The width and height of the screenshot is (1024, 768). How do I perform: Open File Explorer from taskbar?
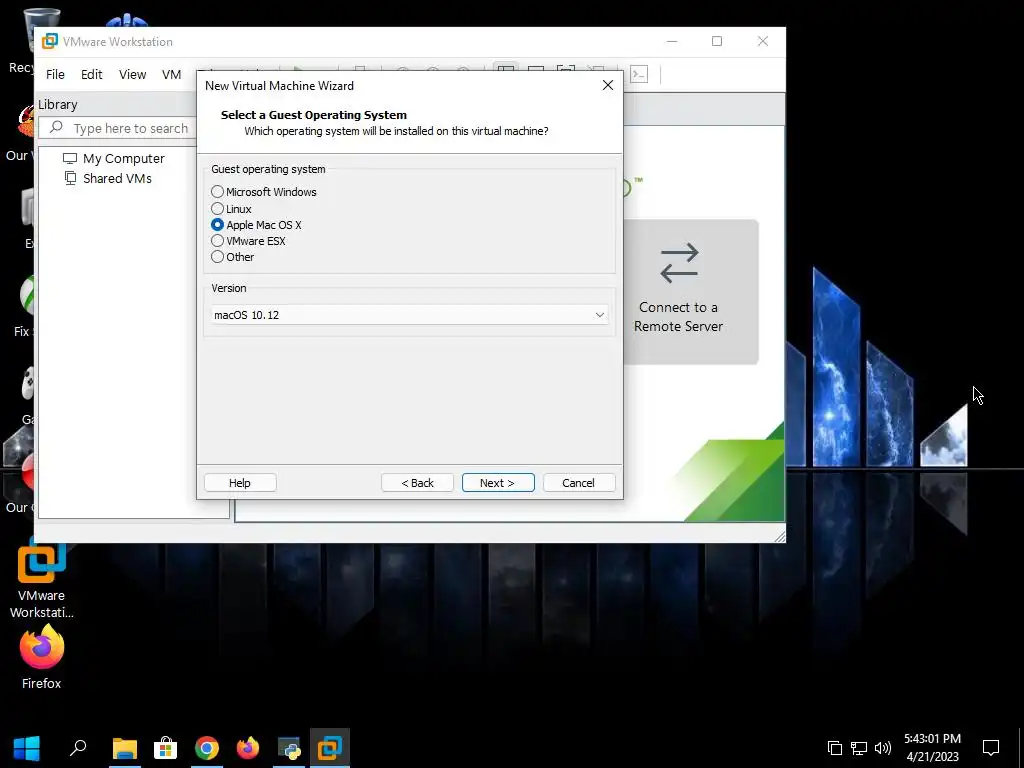(x=124, y=748)
